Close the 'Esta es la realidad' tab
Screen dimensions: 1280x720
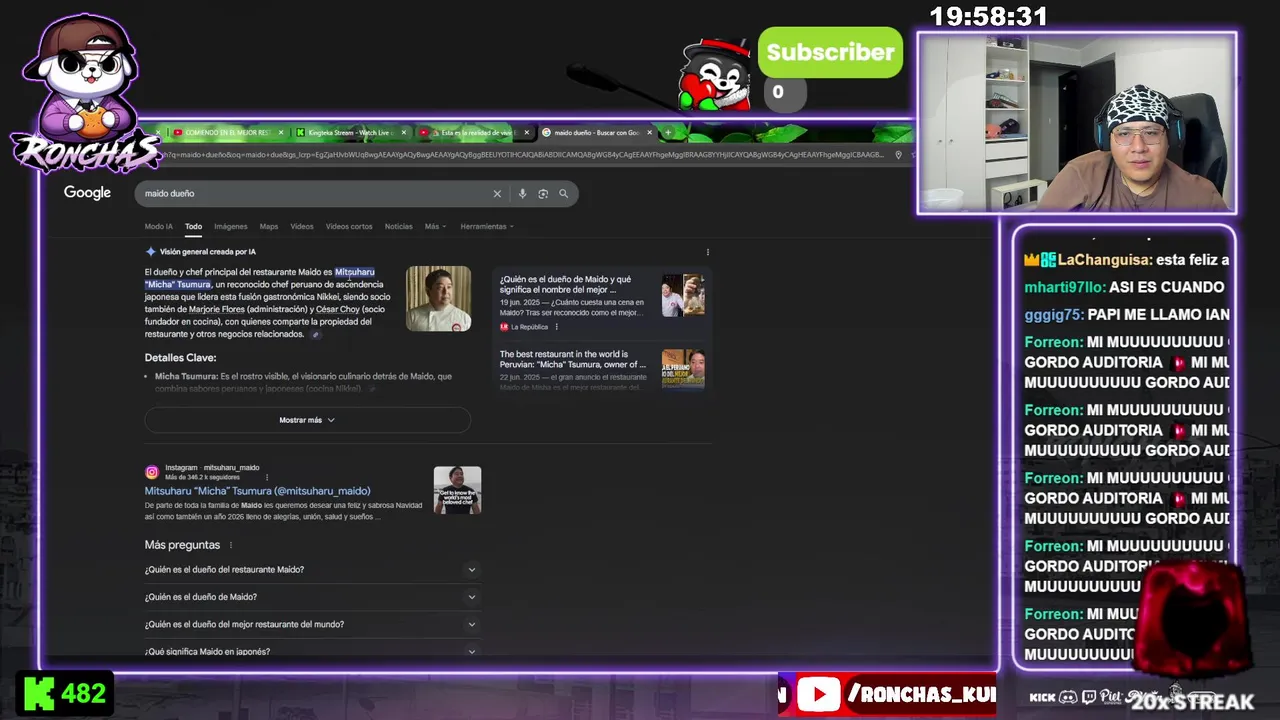[x=527, y=132]
